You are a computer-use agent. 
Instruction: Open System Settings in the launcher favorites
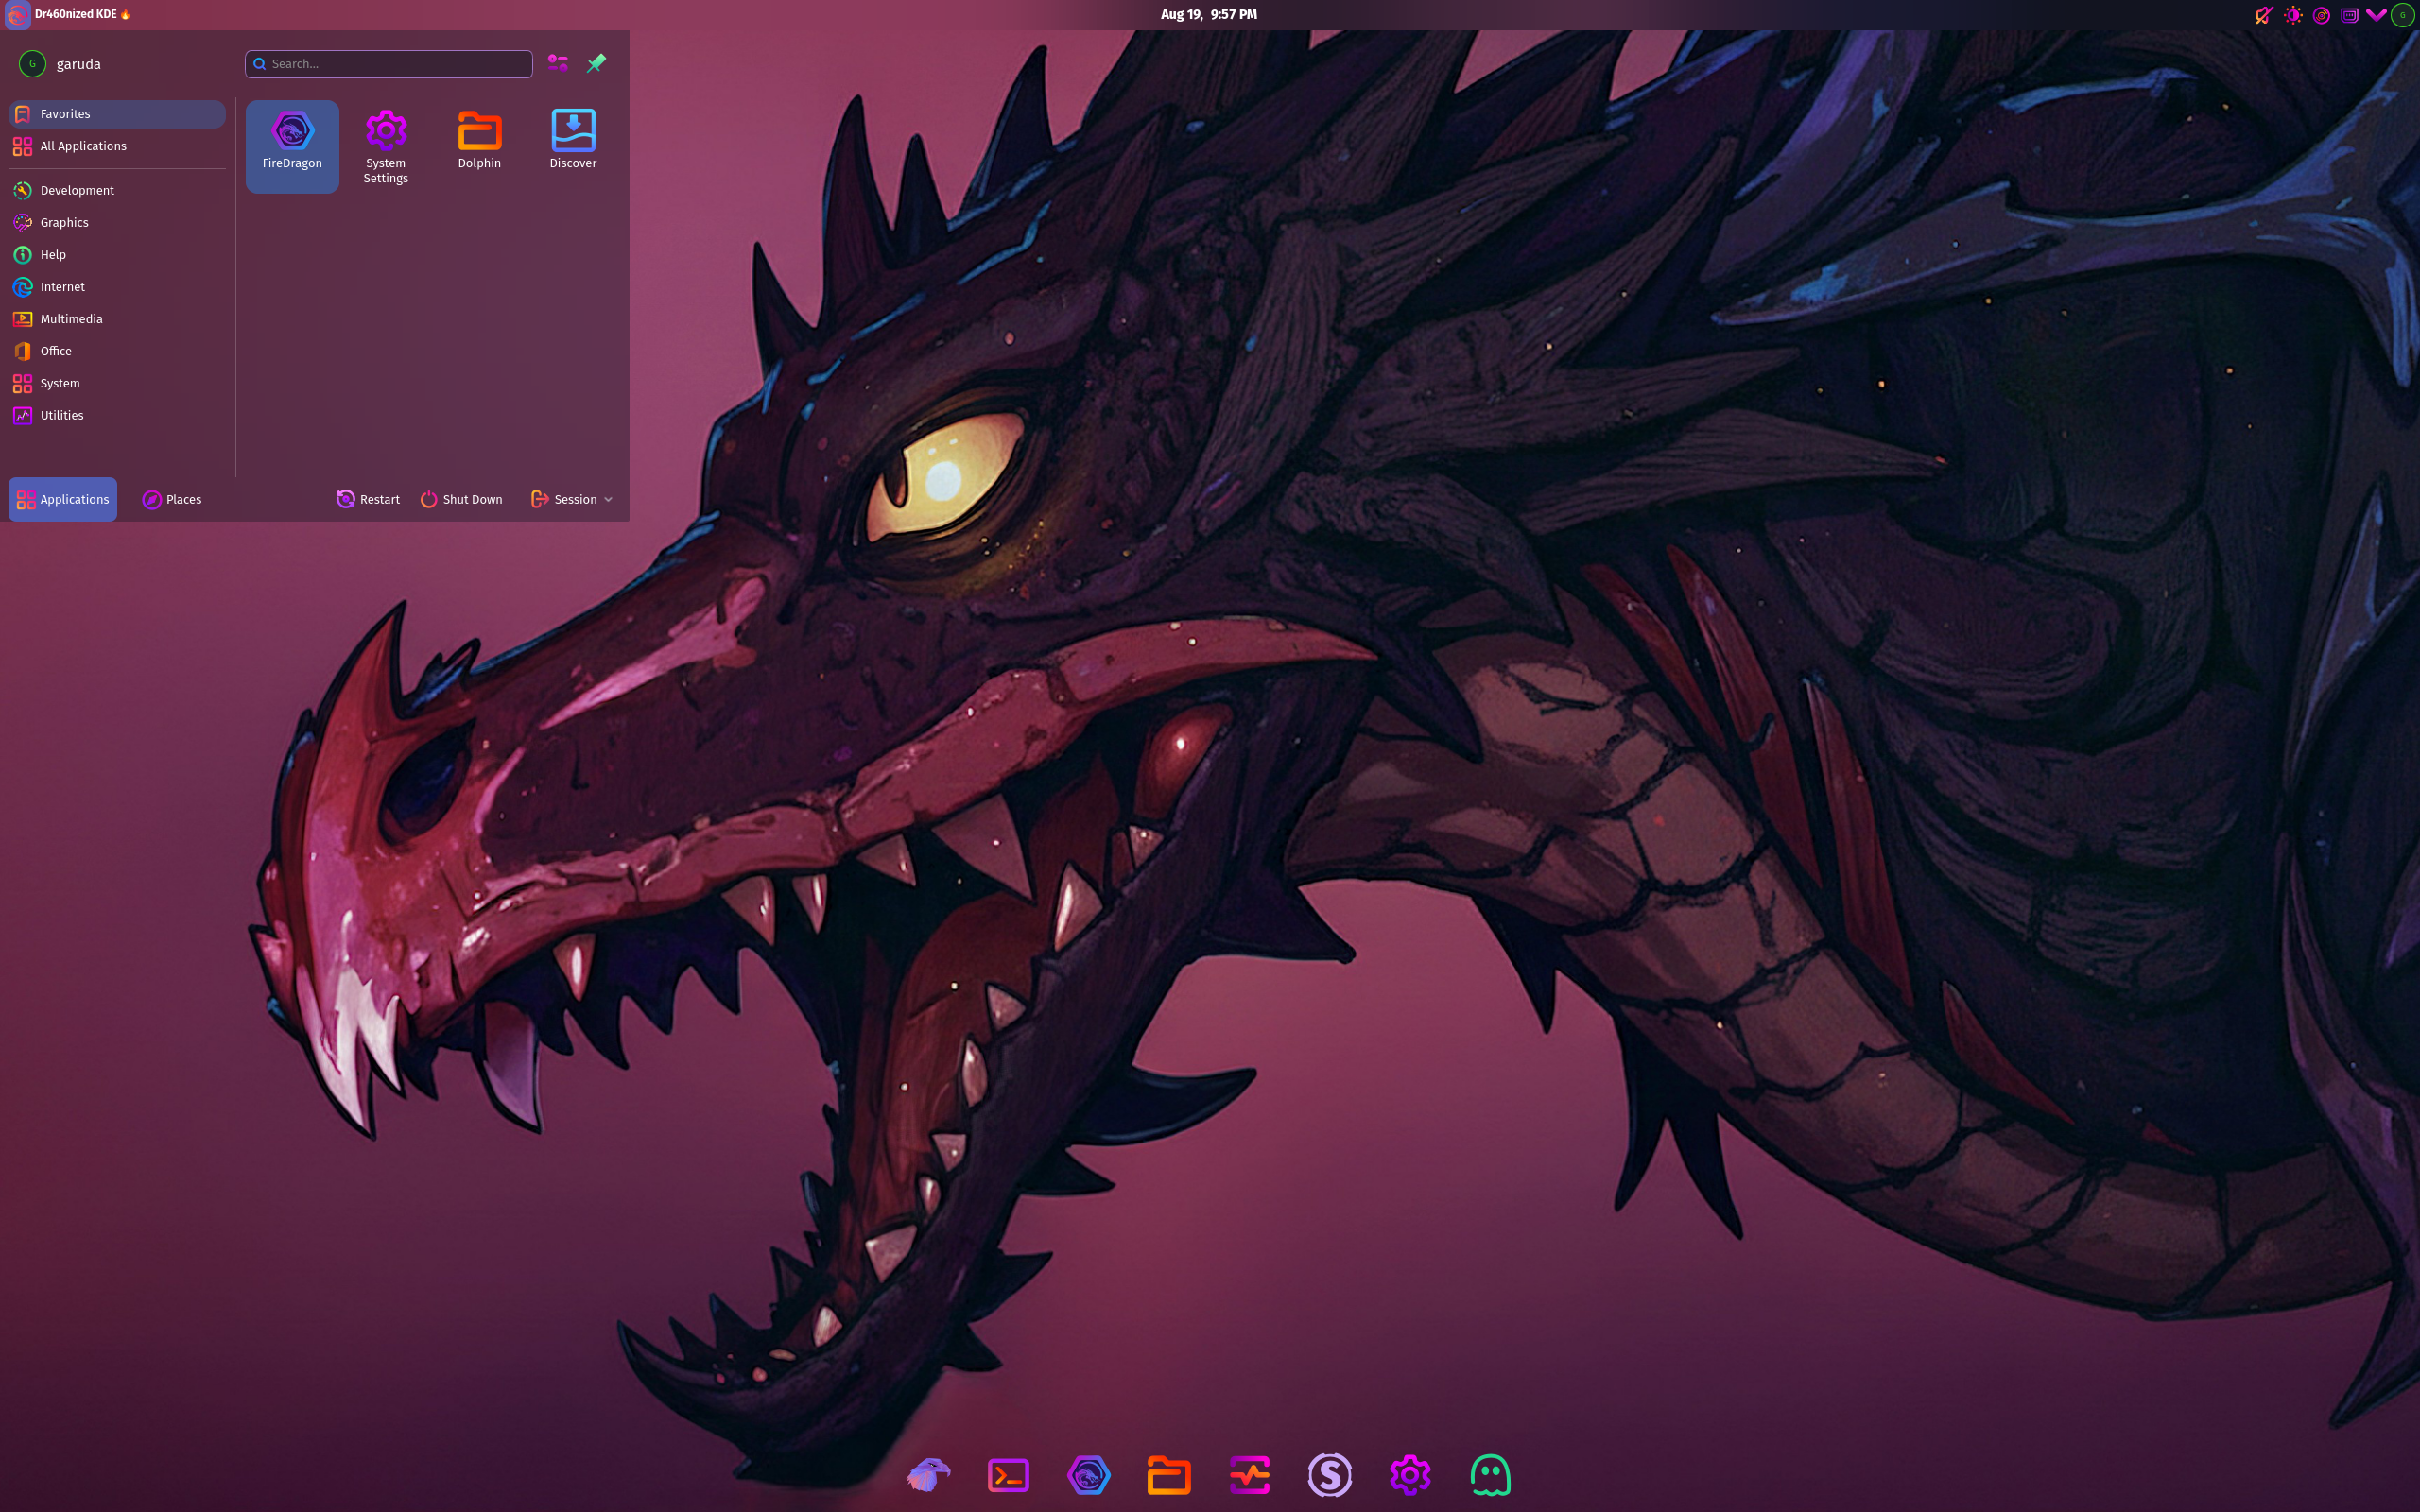click(x=385, y=146)
